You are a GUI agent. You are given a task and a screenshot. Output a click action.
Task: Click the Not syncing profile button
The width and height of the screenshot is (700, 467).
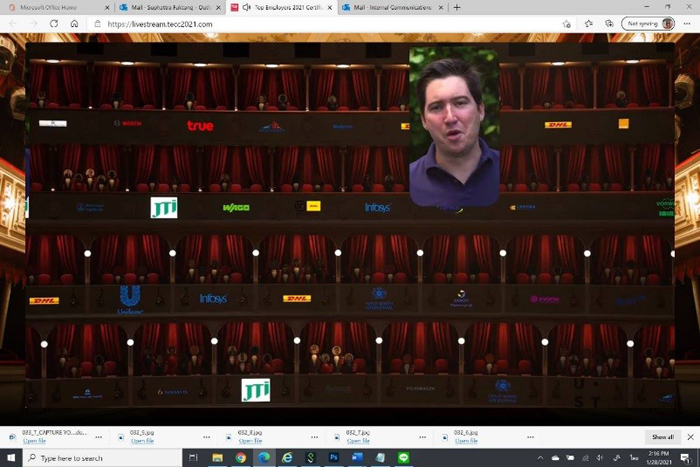[648, 24]
